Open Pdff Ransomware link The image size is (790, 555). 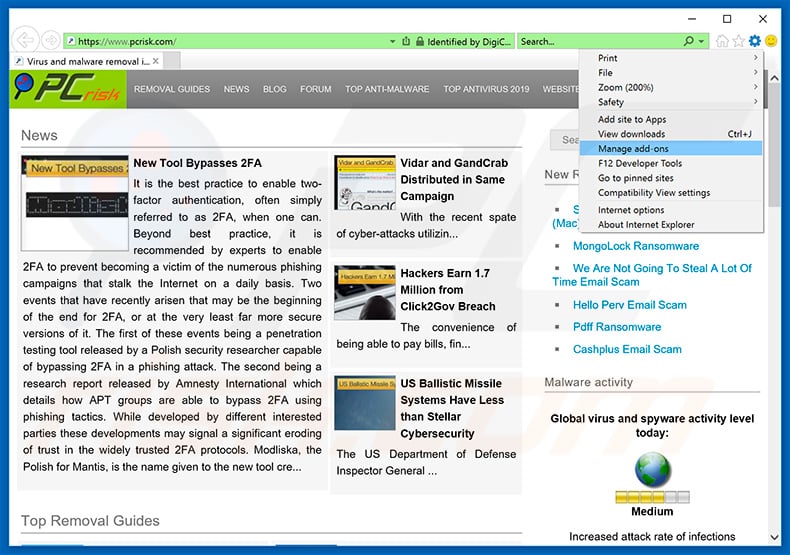(x=617, y=327)
